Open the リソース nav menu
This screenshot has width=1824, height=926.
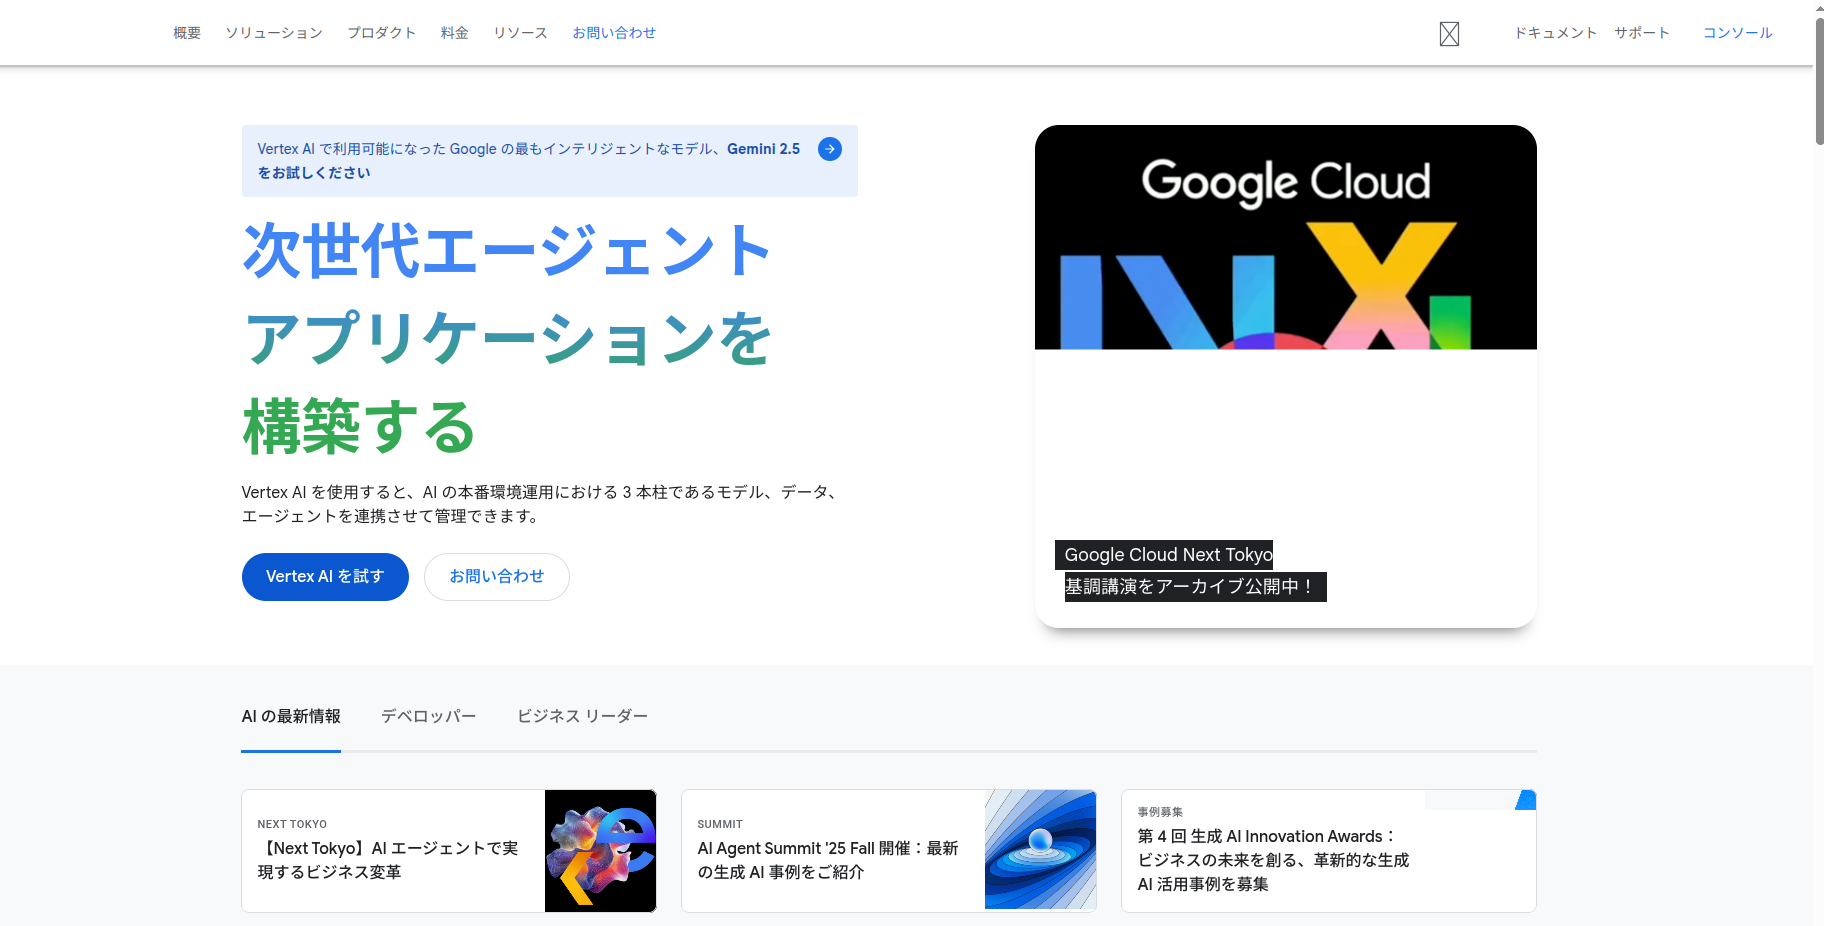521,33
